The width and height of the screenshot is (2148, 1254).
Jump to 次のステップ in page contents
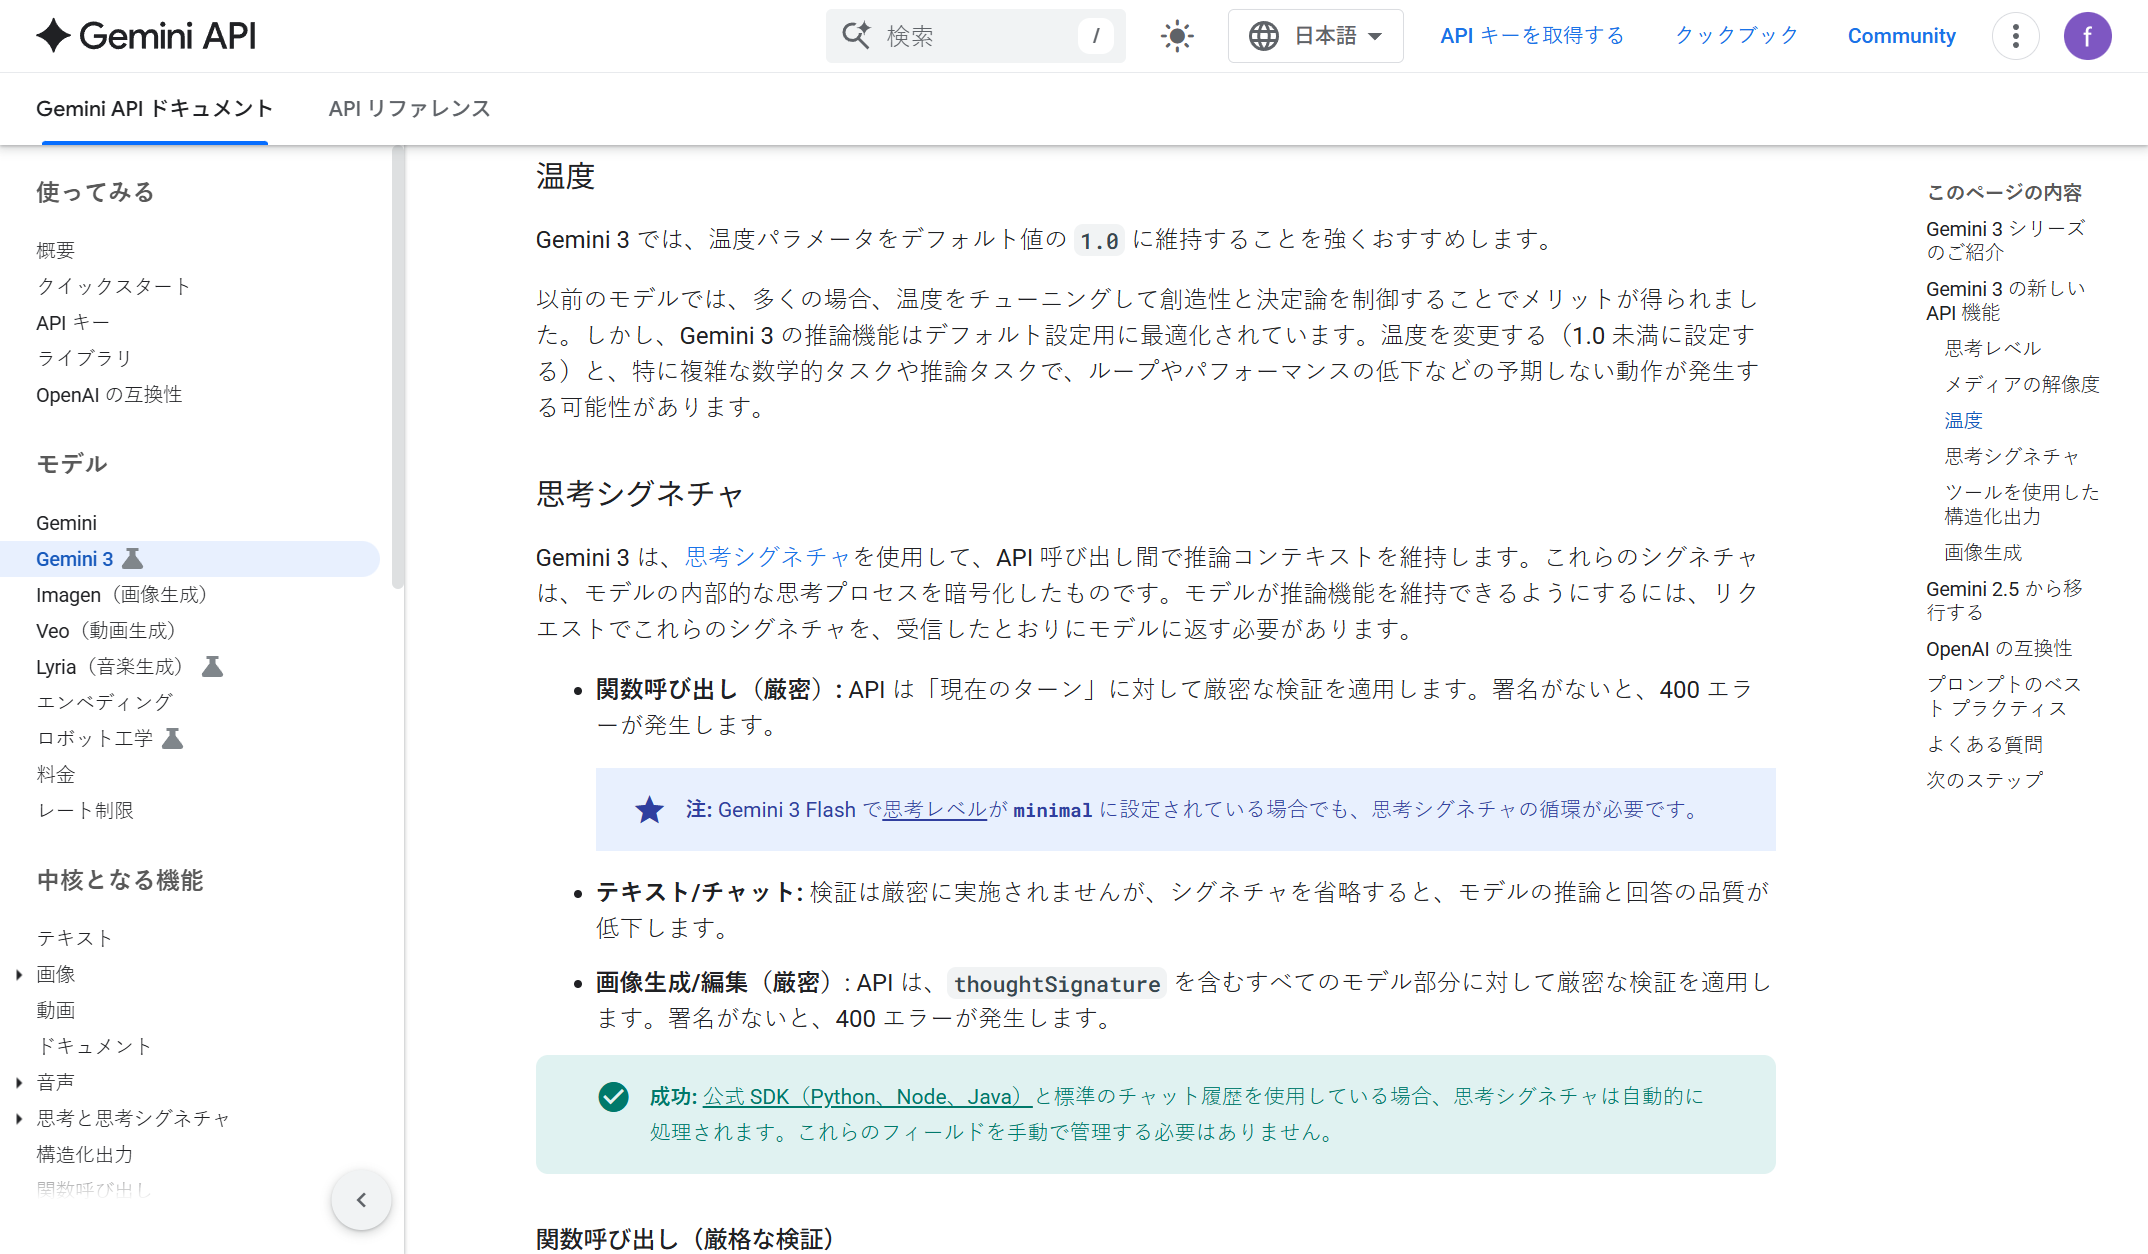pyautogui.click(x=1985, y=780)
